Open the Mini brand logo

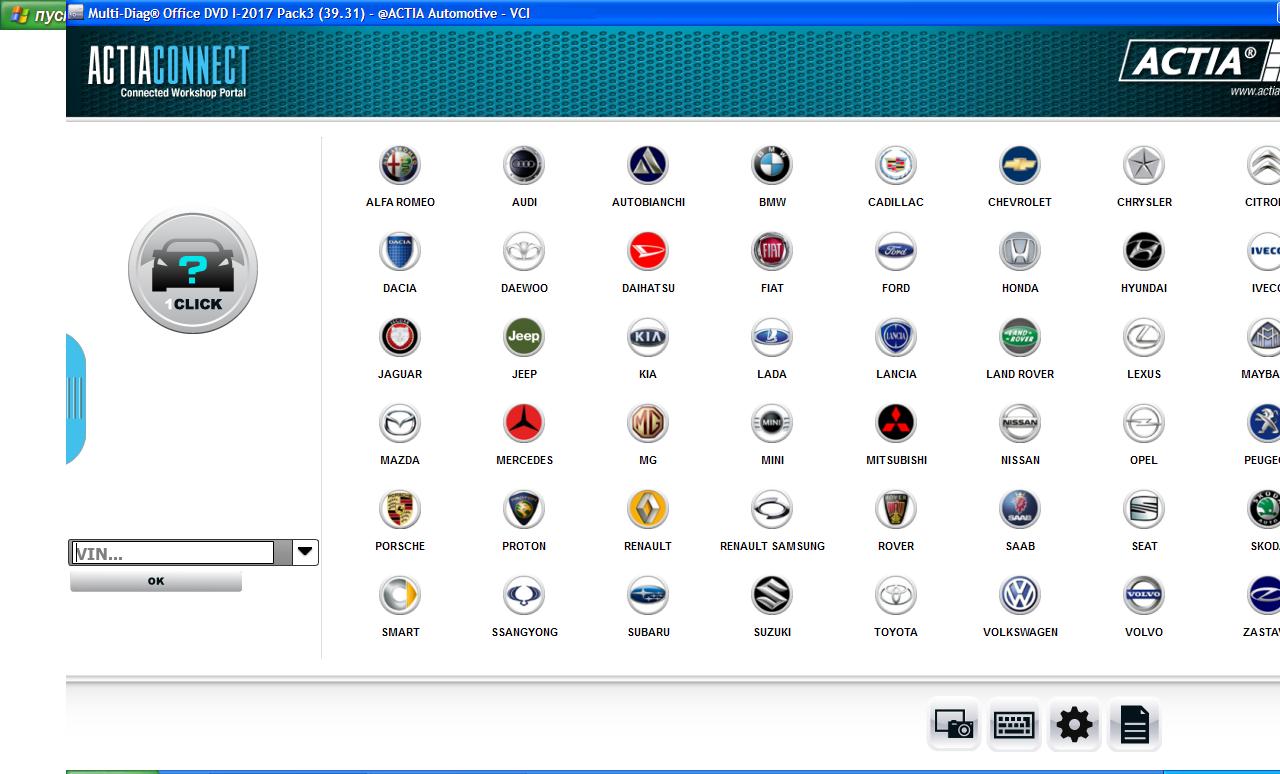click(x=772, y=423)
